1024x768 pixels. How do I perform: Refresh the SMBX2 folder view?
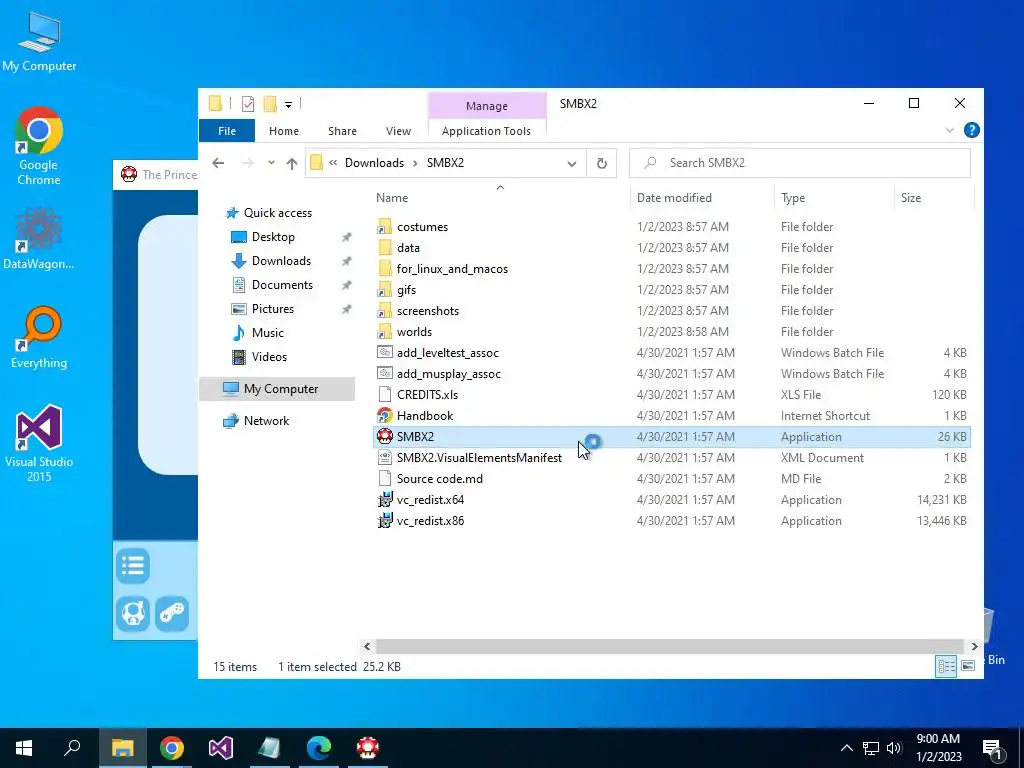(x=601, y=163)
